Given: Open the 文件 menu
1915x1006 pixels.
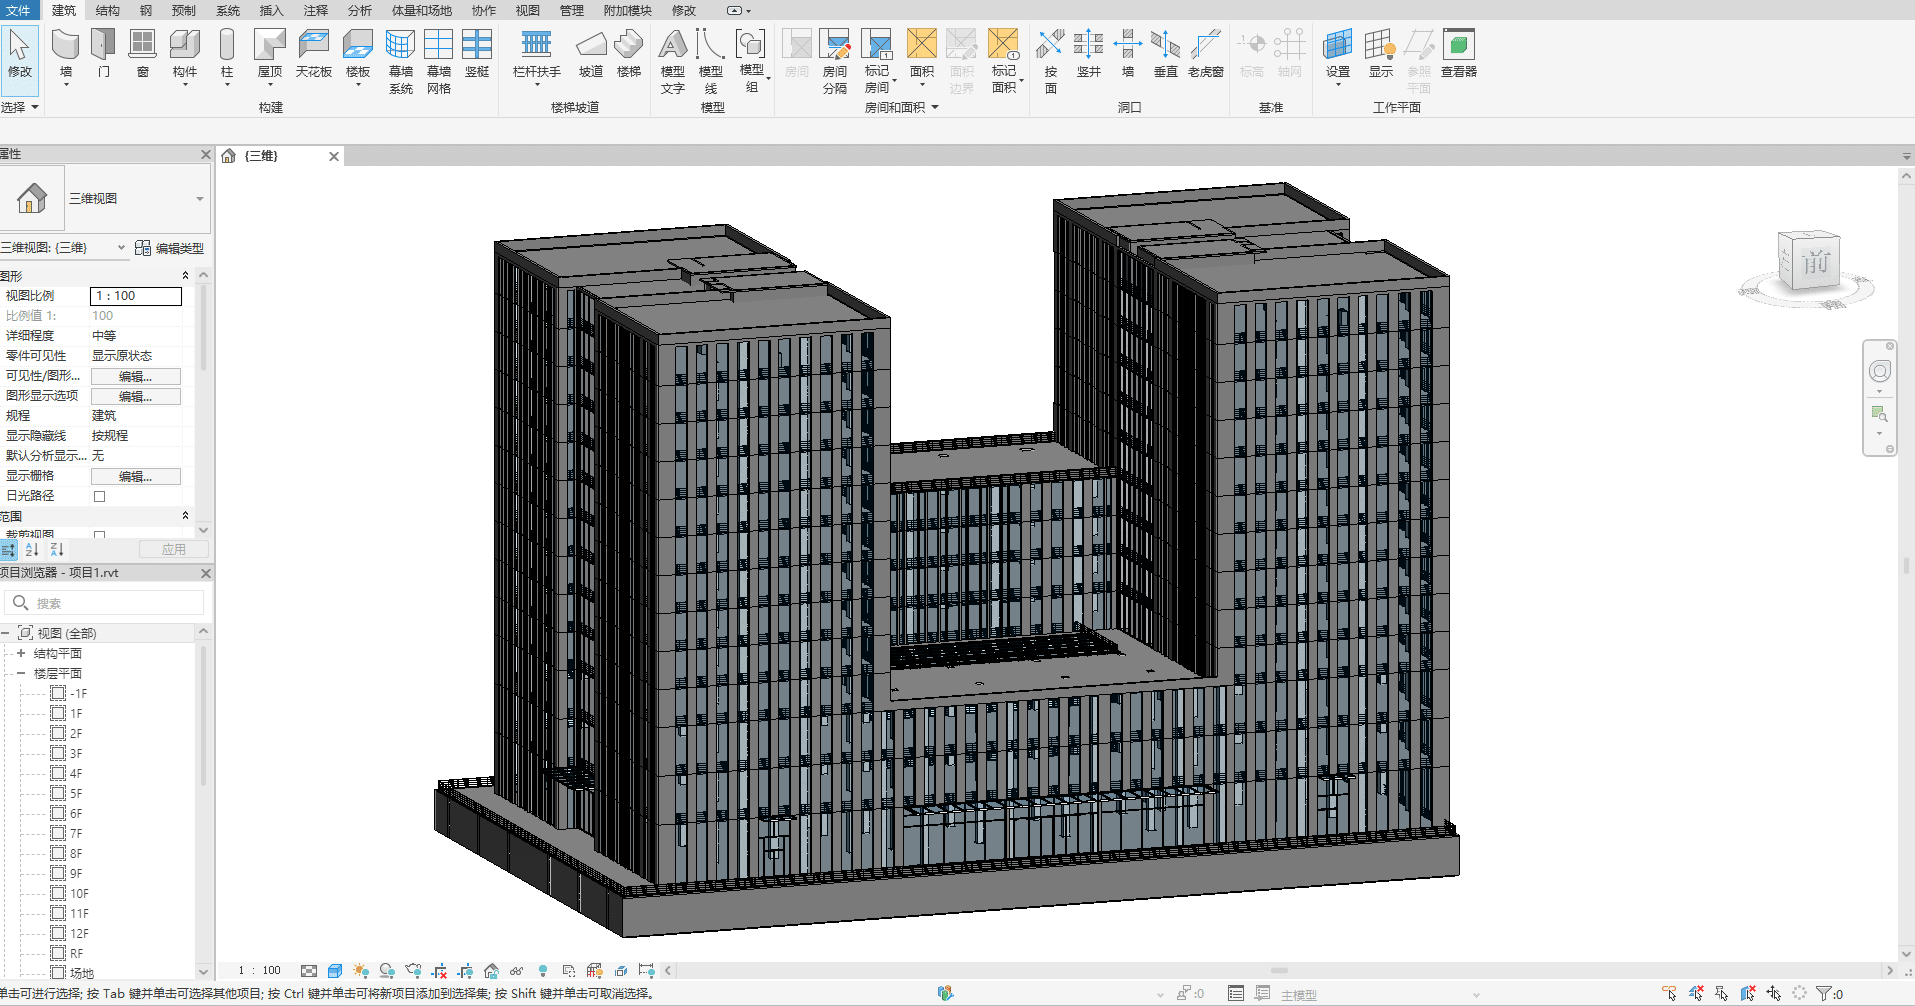Looking at the screenshot, I should 18,11.
